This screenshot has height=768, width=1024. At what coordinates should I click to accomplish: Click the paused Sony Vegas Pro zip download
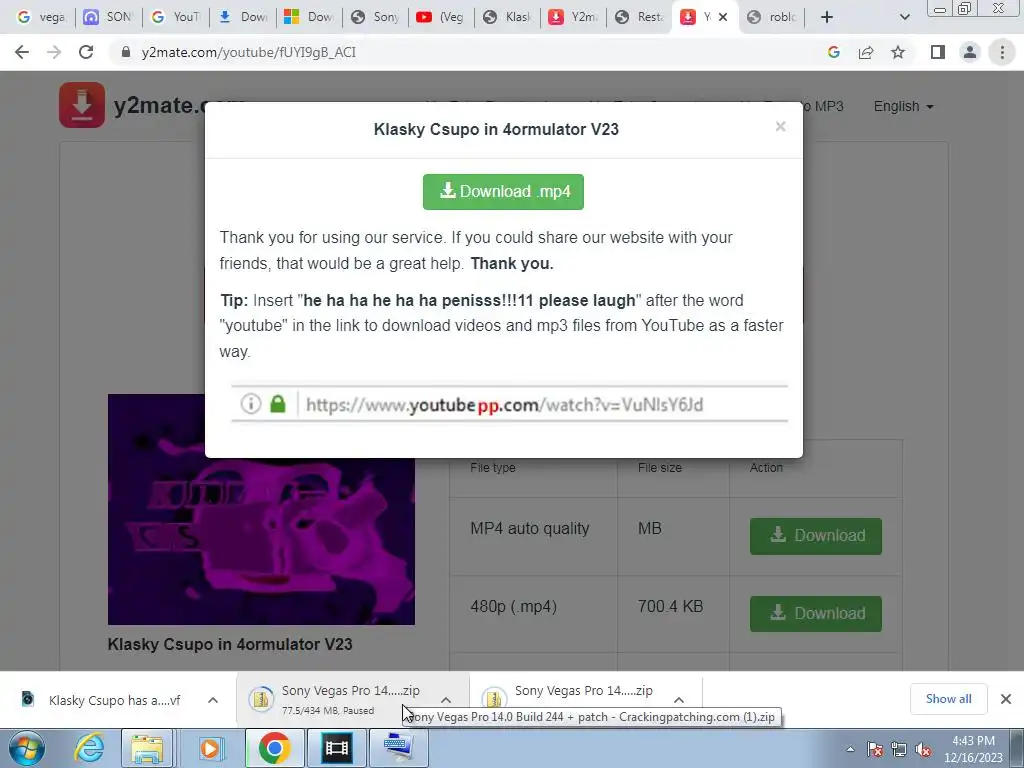[x=340, y=699]
